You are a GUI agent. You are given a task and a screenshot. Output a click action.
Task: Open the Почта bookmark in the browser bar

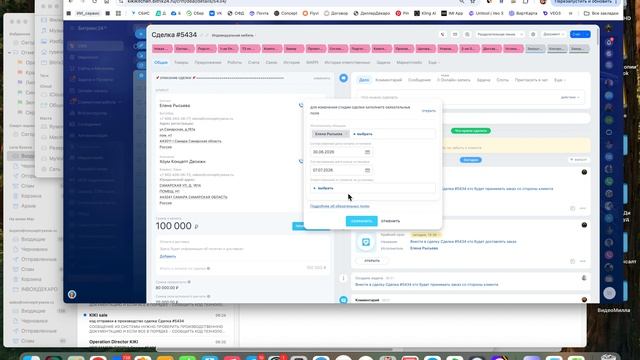259,13
